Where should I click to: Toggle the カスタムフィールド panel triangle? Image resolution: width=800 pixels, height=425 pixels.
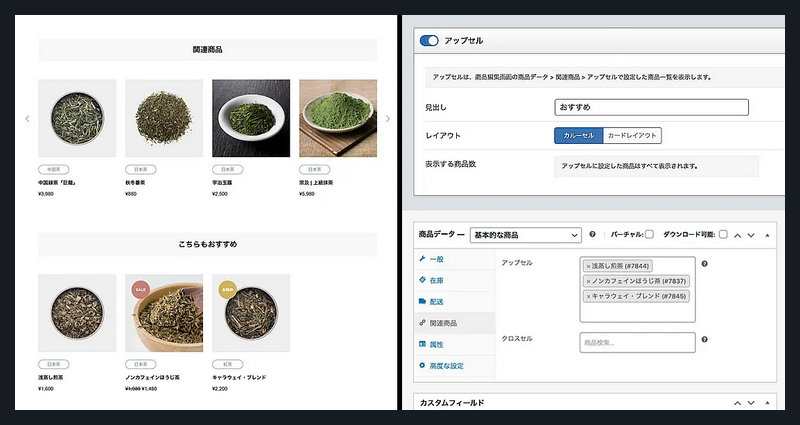tap(767, 403)
